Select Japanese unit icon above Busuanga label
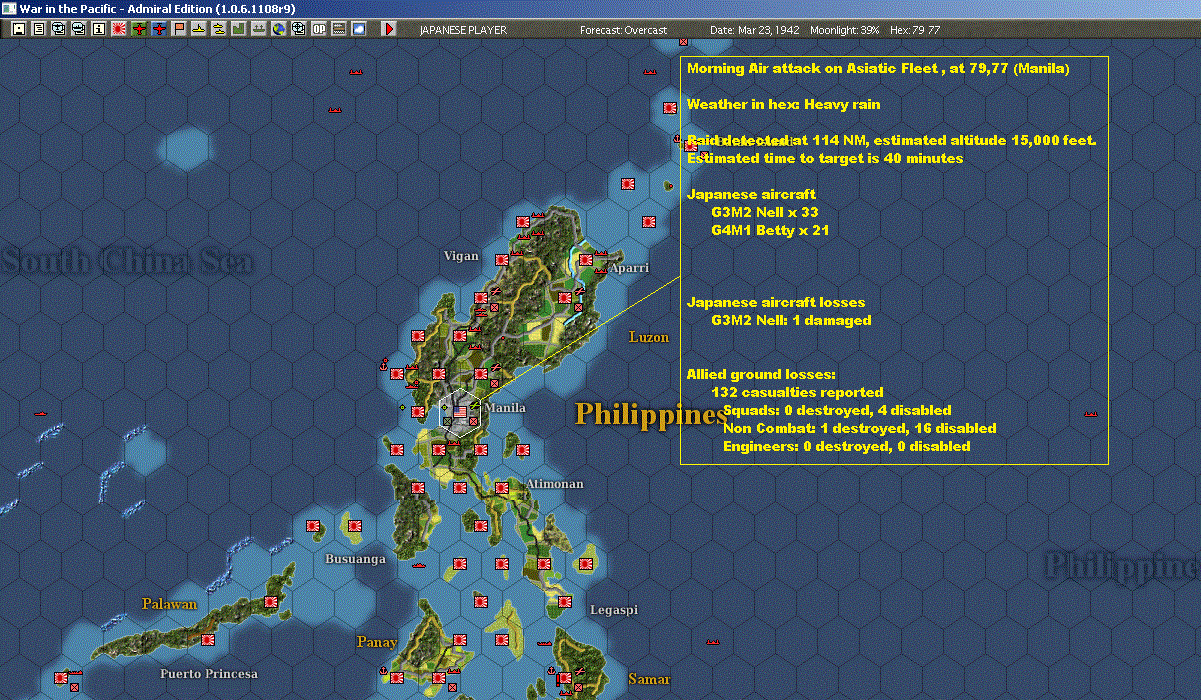This screenshot has width=1201, height=700. click(353, 524)
